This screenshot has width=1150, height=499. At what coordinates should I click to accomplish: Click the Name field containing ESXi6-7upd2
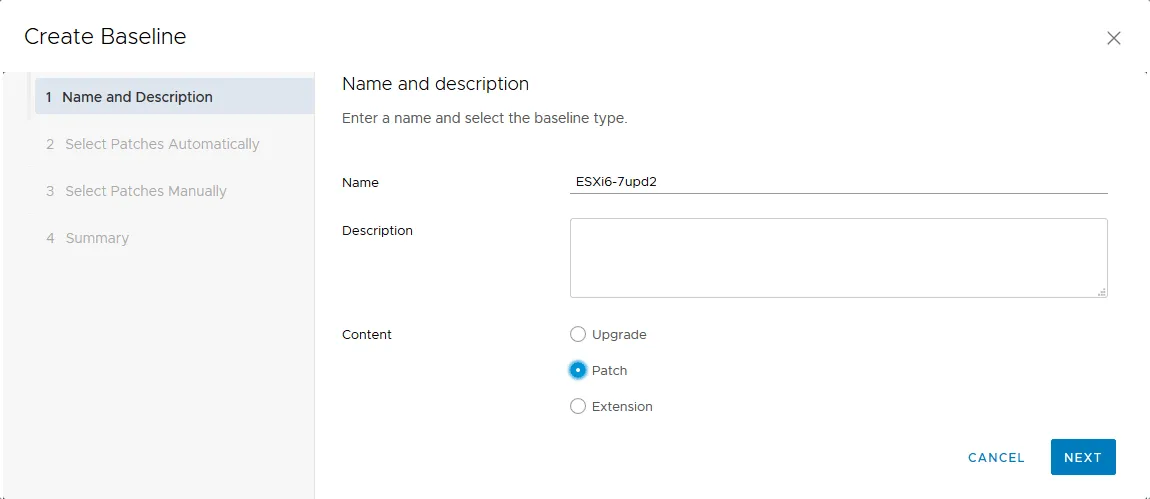pos(838,182)
